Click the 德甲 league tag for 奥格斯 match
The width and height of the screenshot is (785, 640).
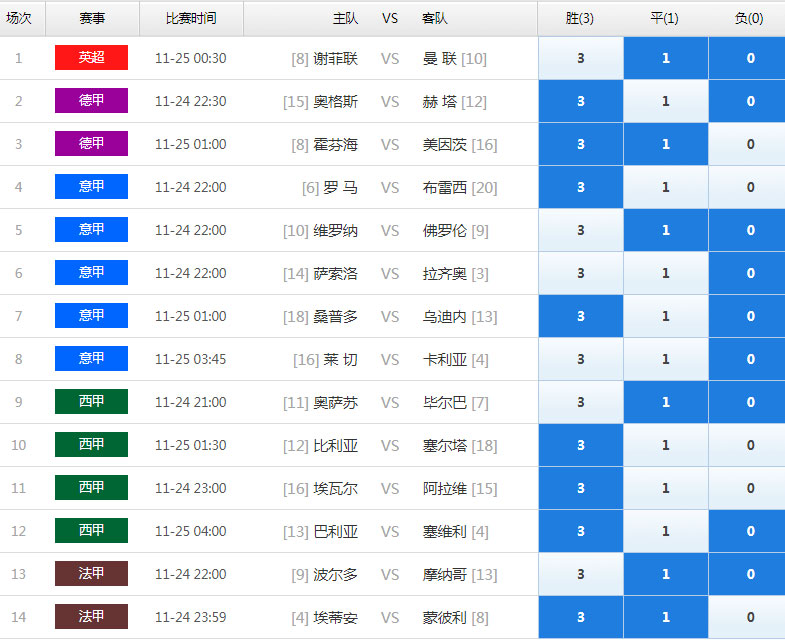tap(91, 101)
